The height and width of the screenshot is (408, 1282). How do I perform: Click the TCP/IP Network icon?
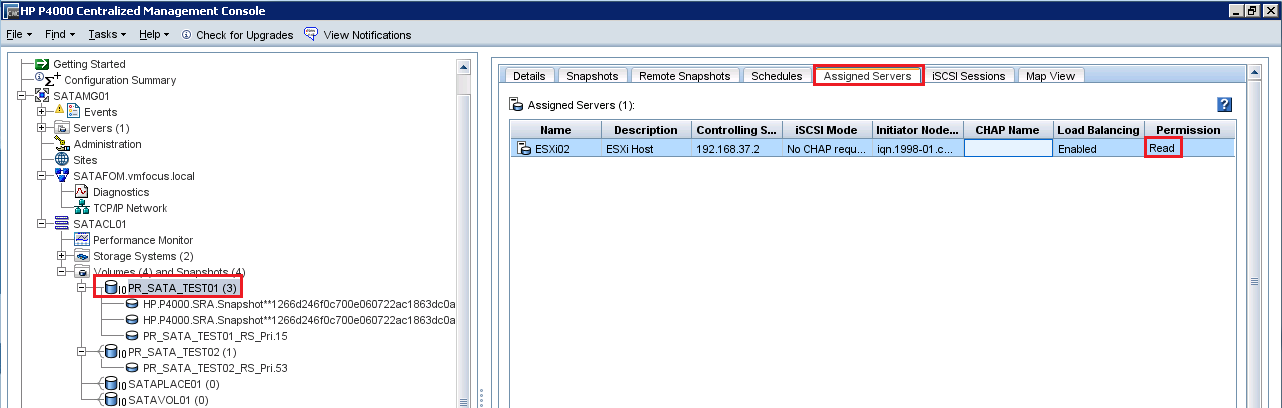click(82, 208)
